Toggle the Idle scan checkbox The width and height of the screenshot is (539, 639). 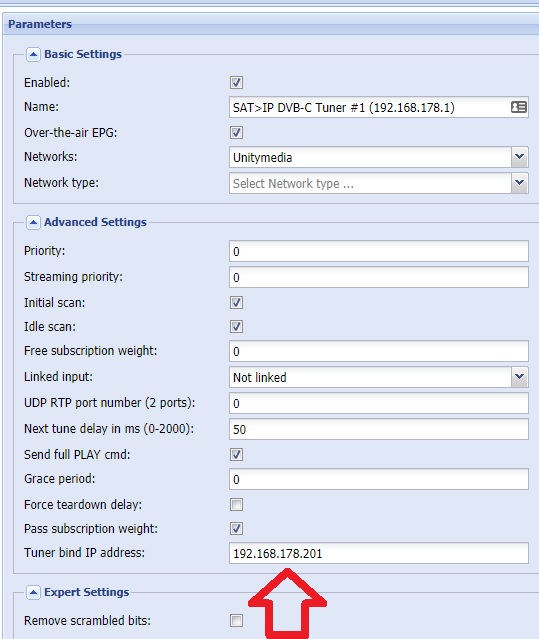(x=236, y=326)
